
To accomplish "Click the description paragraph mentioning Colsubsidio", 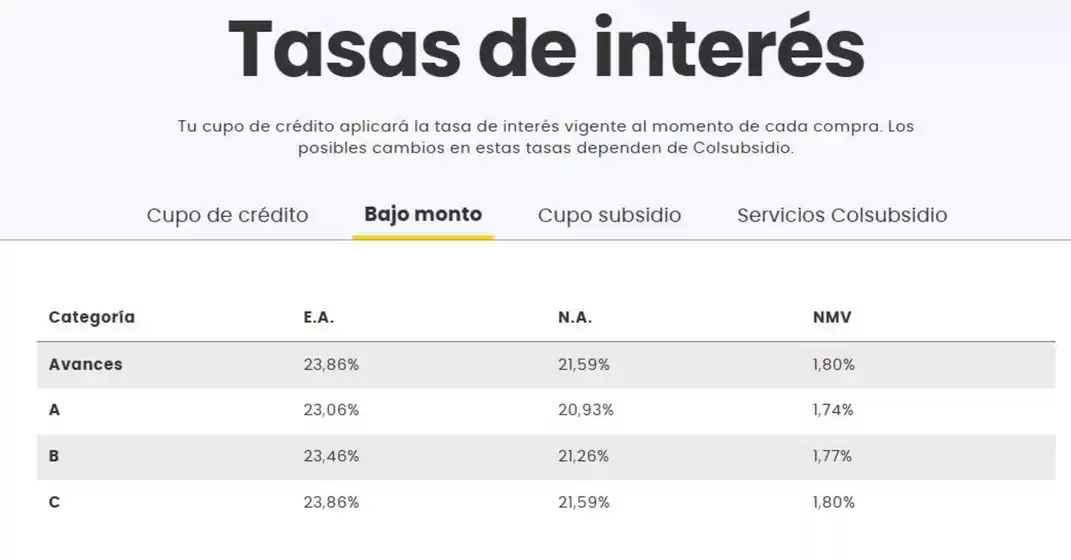I will coord(546,137).
